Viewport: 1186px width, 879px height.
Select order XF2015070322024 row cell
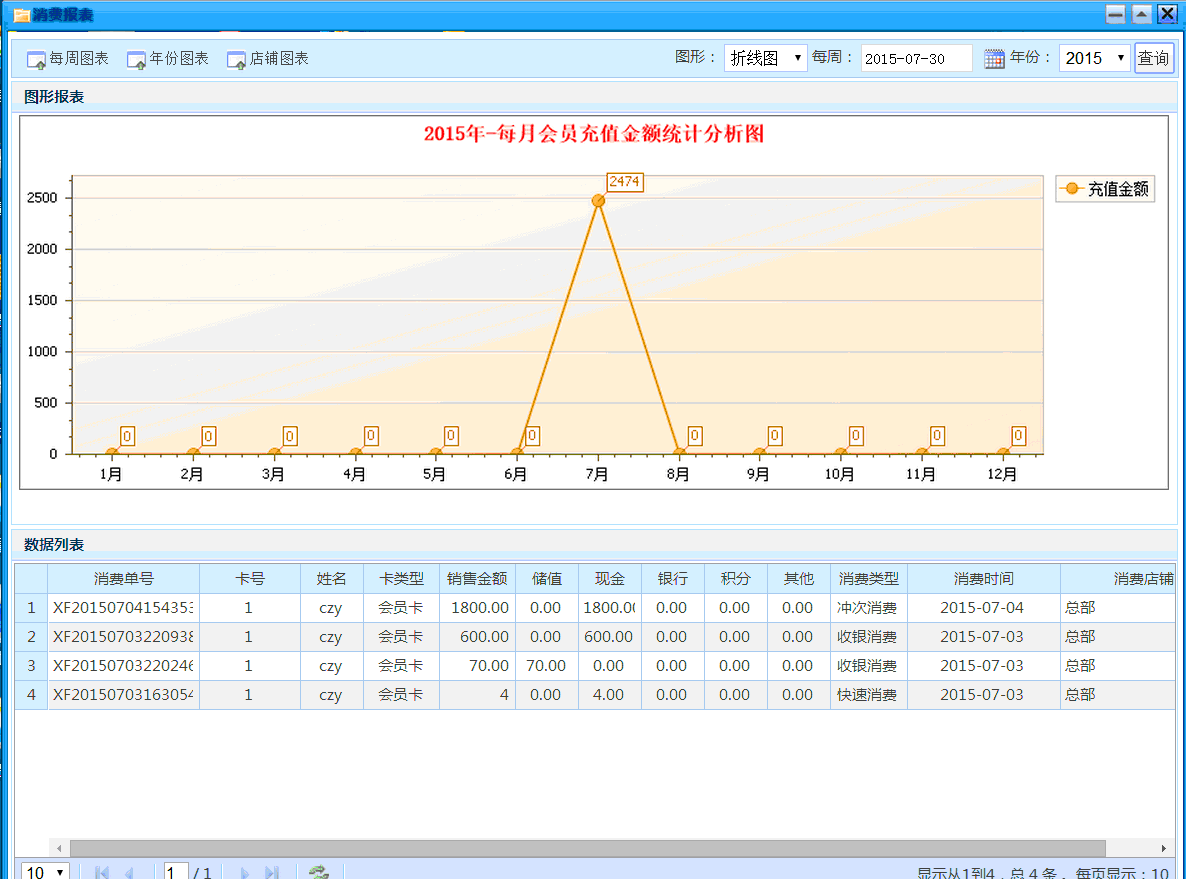[x=123, y=666]
